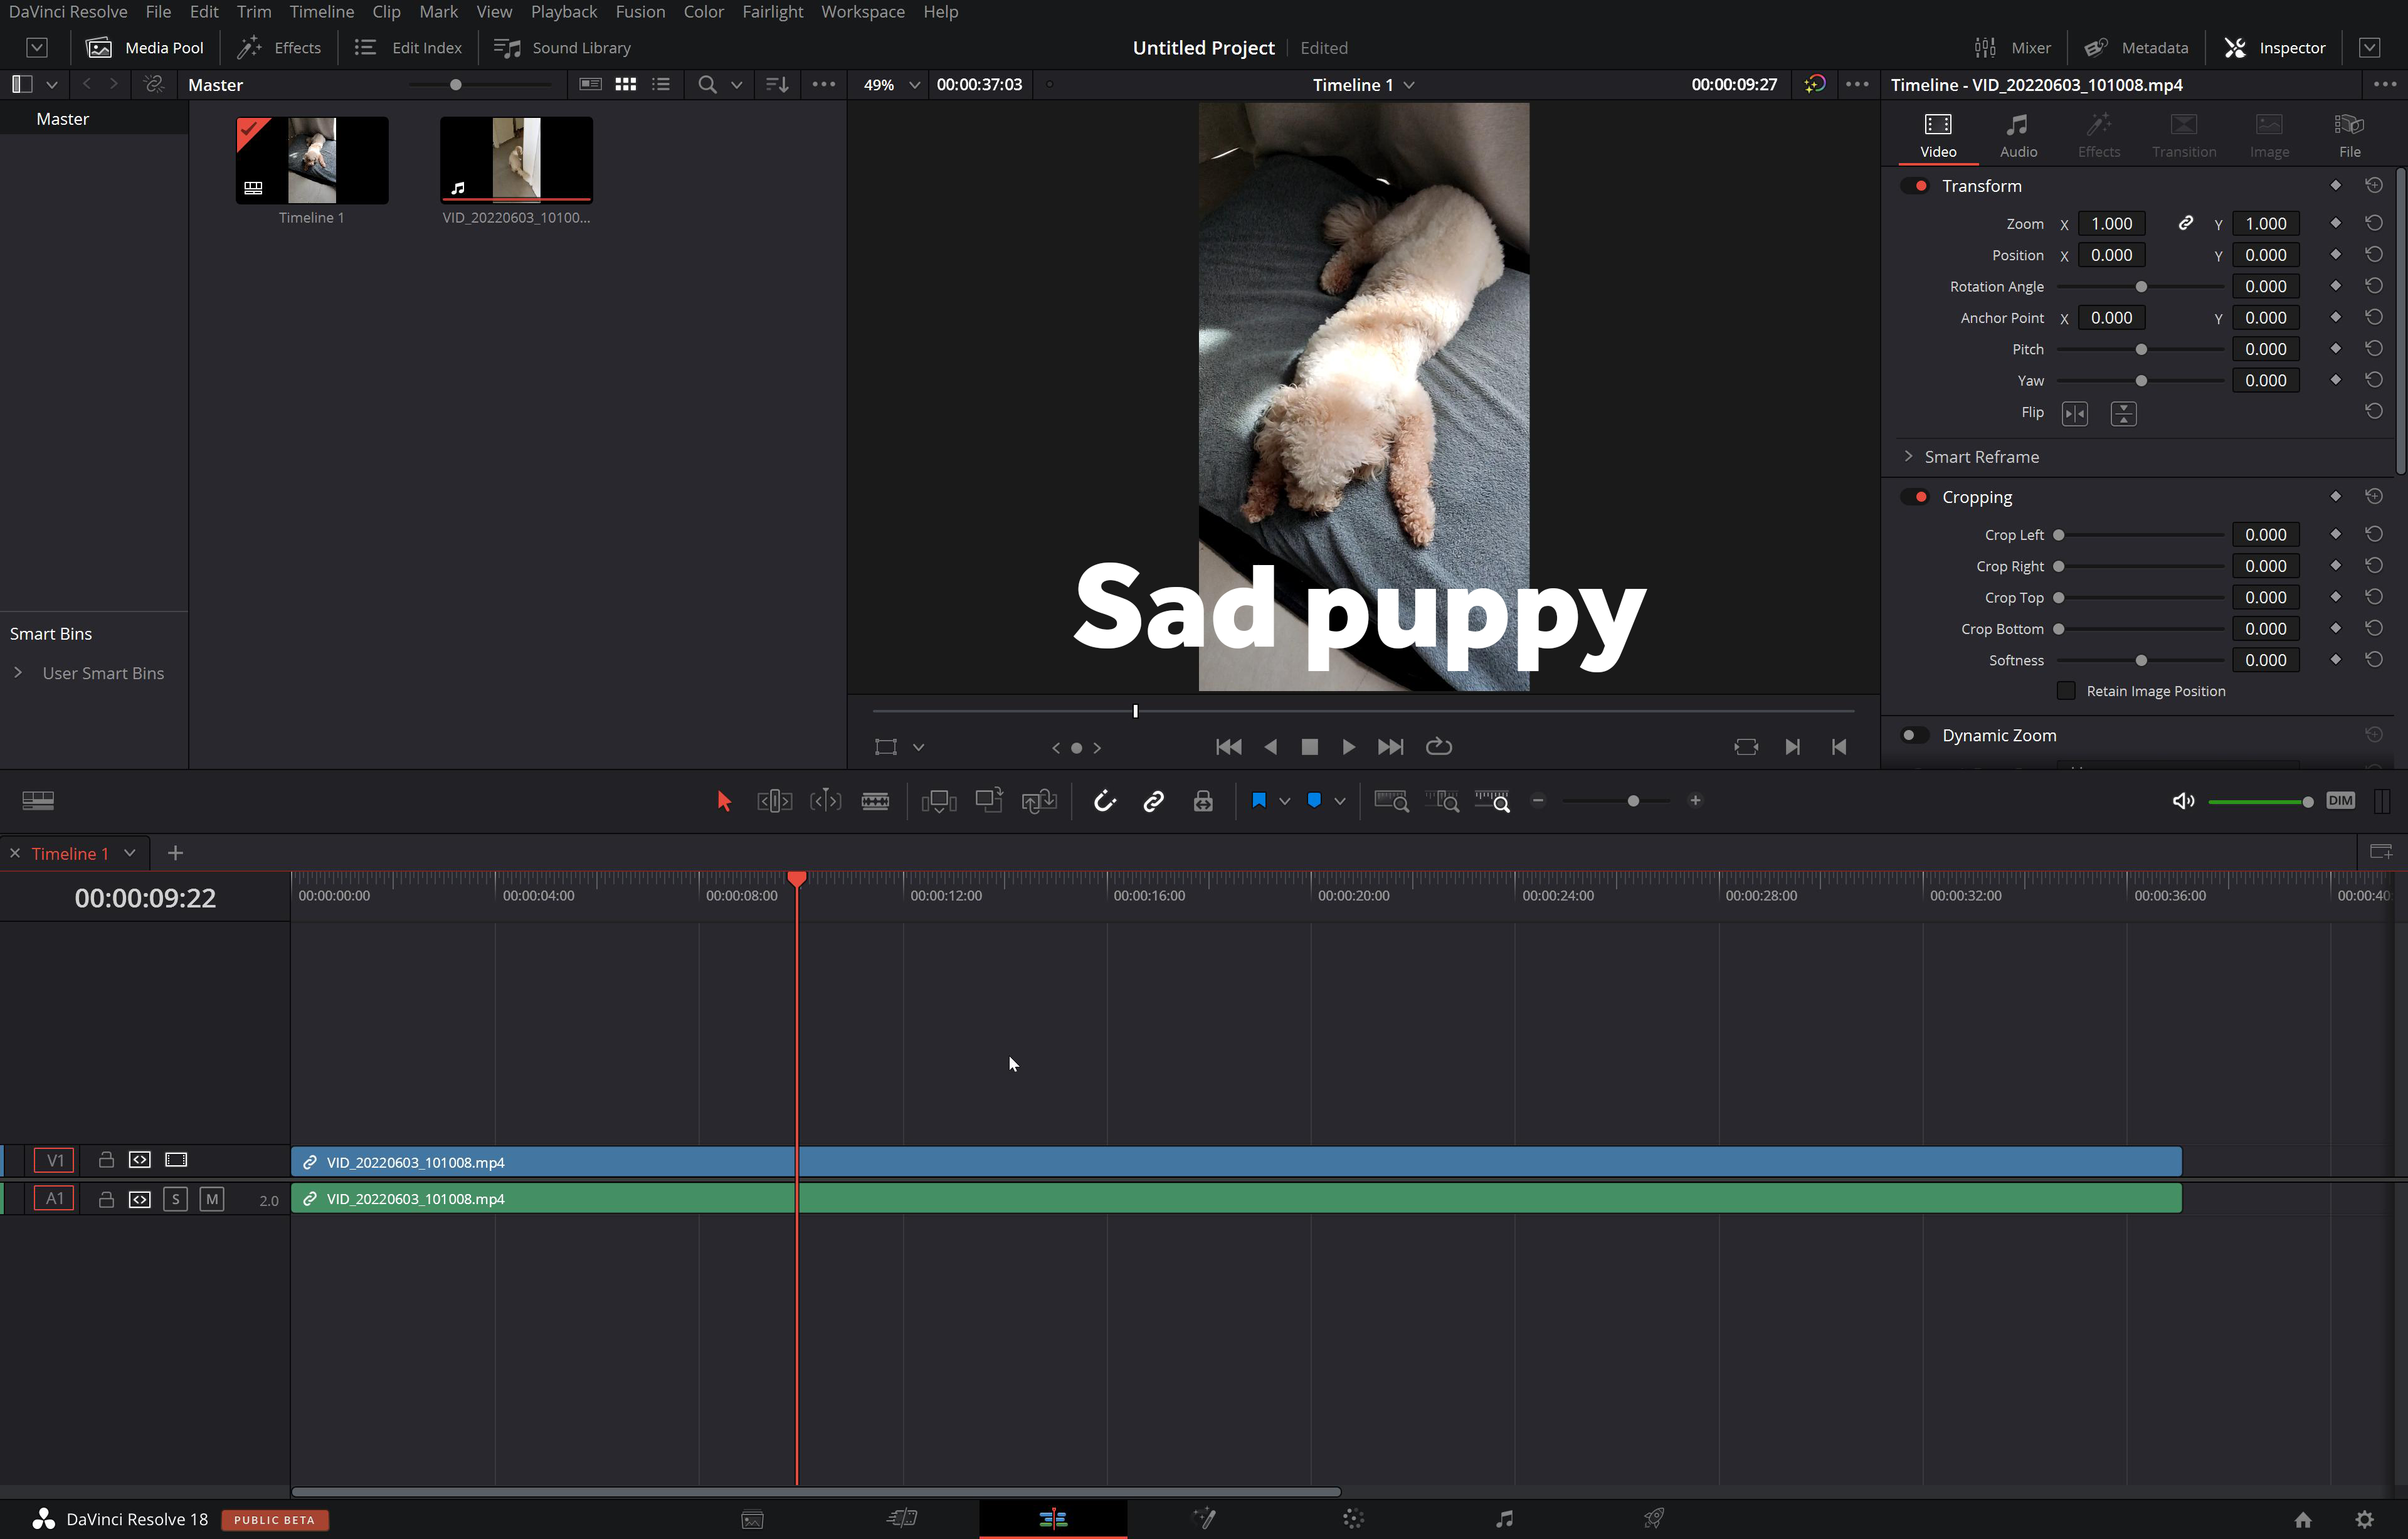Toggle linked selection in the toolbar
The width and height of the screenshot is (2408, 1539).
pyautogui.click(x=1153, y=800)
